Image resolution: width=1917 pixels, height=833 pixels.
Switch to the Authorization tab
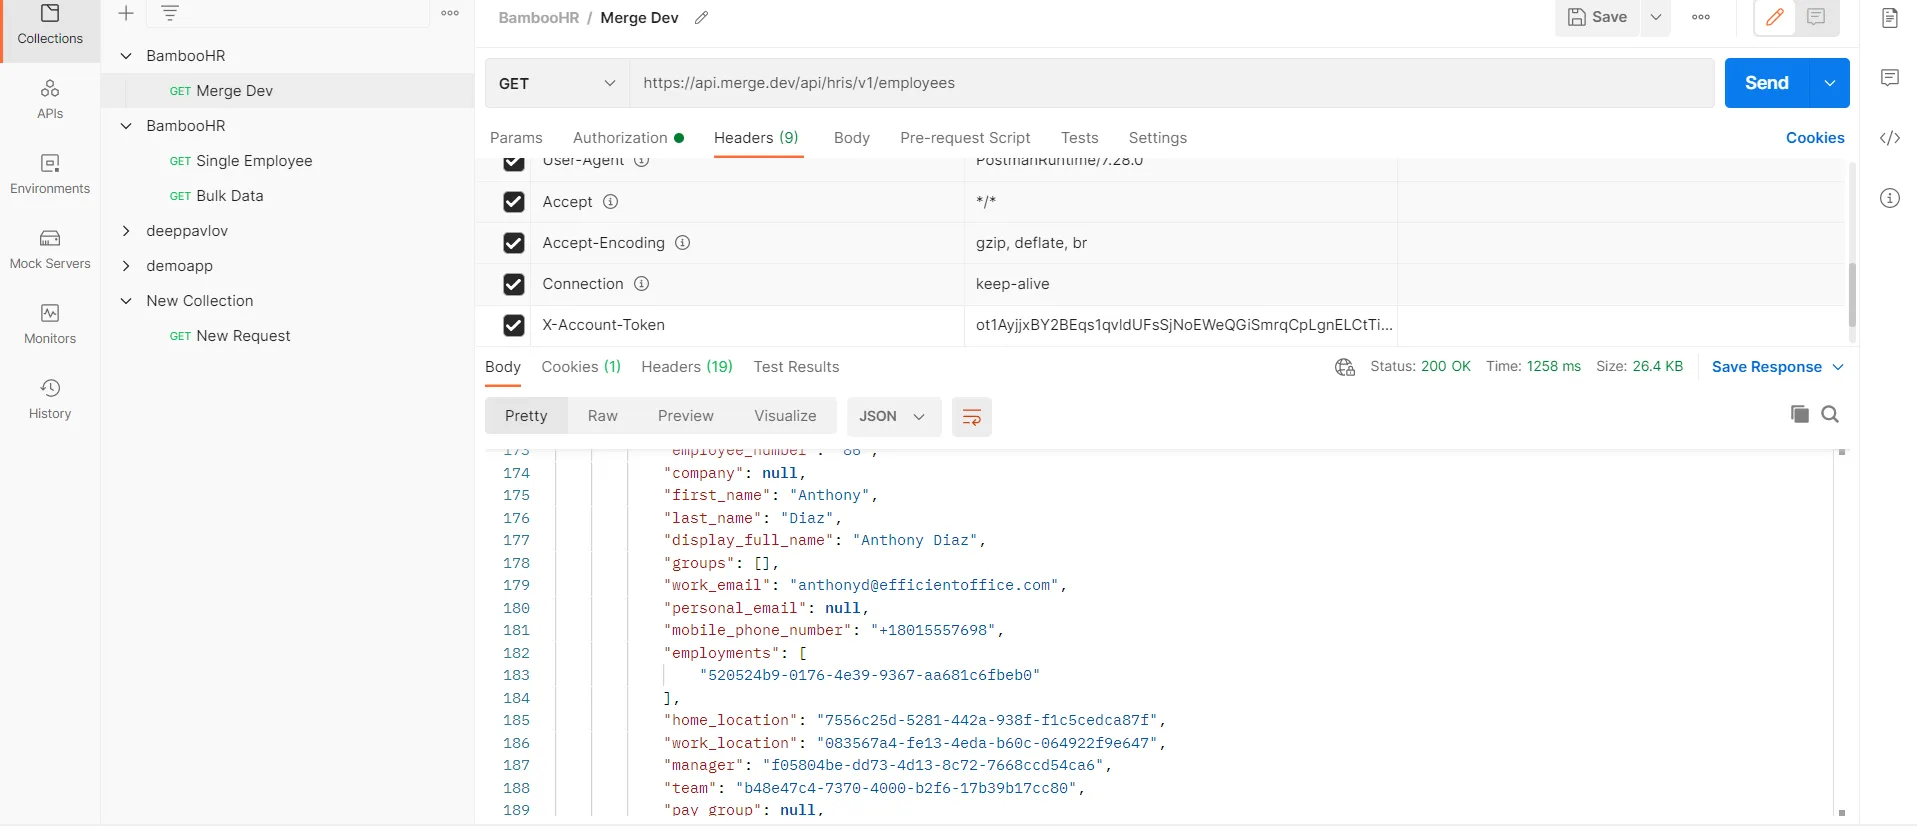tap(628, 138)
